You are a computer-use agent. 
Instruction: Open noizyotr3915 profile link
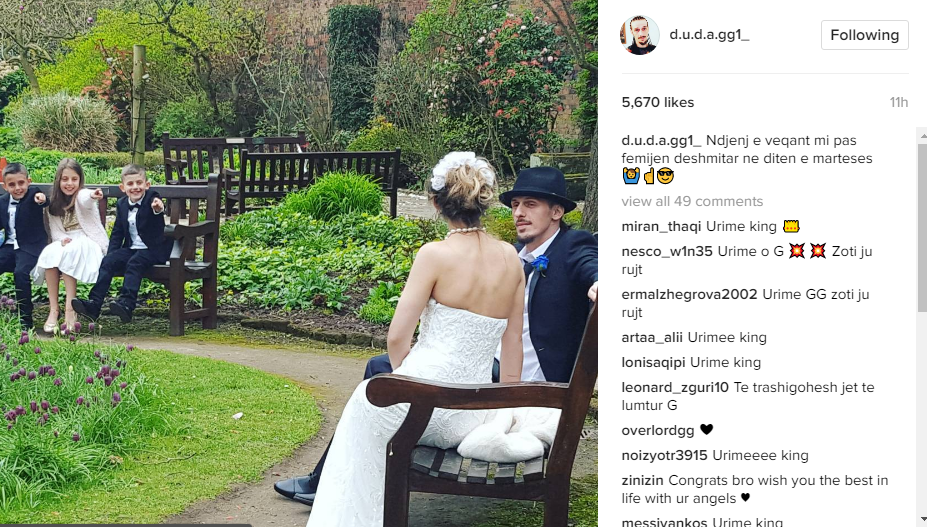pyautogui.click(x=664, y=455)
